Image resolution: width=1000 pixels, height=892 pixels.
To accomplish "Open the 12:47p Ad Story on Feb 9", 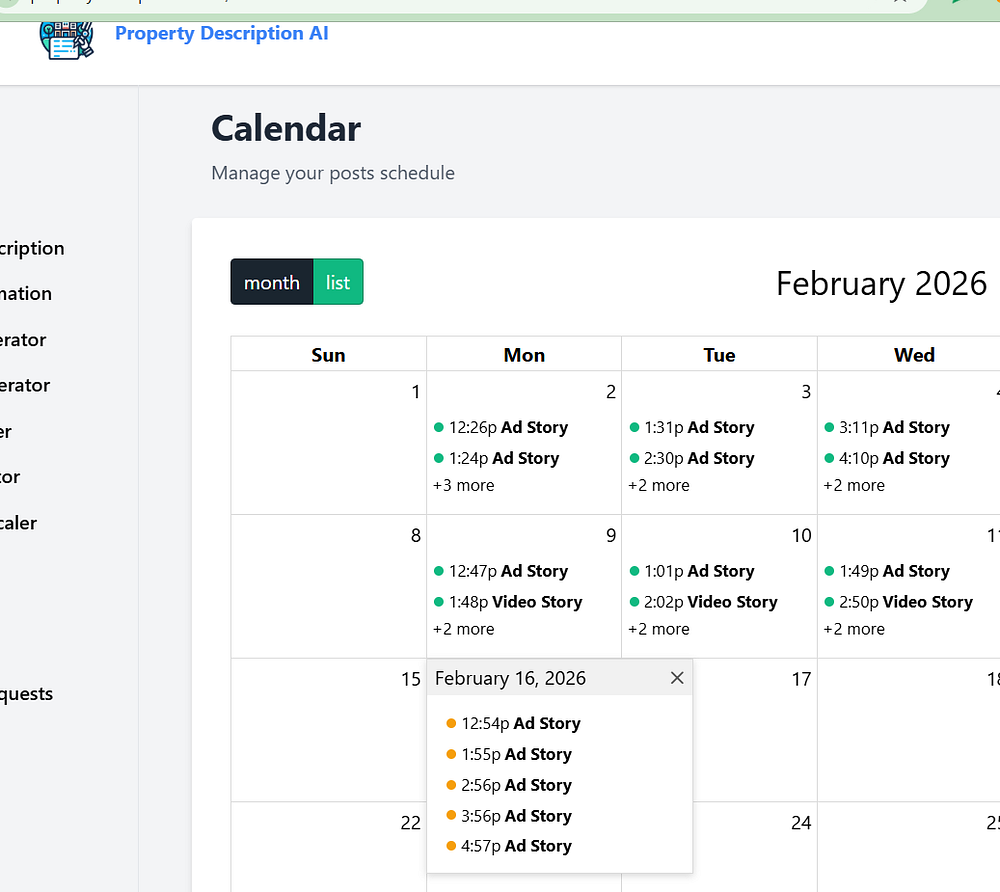I will (501, 571).
